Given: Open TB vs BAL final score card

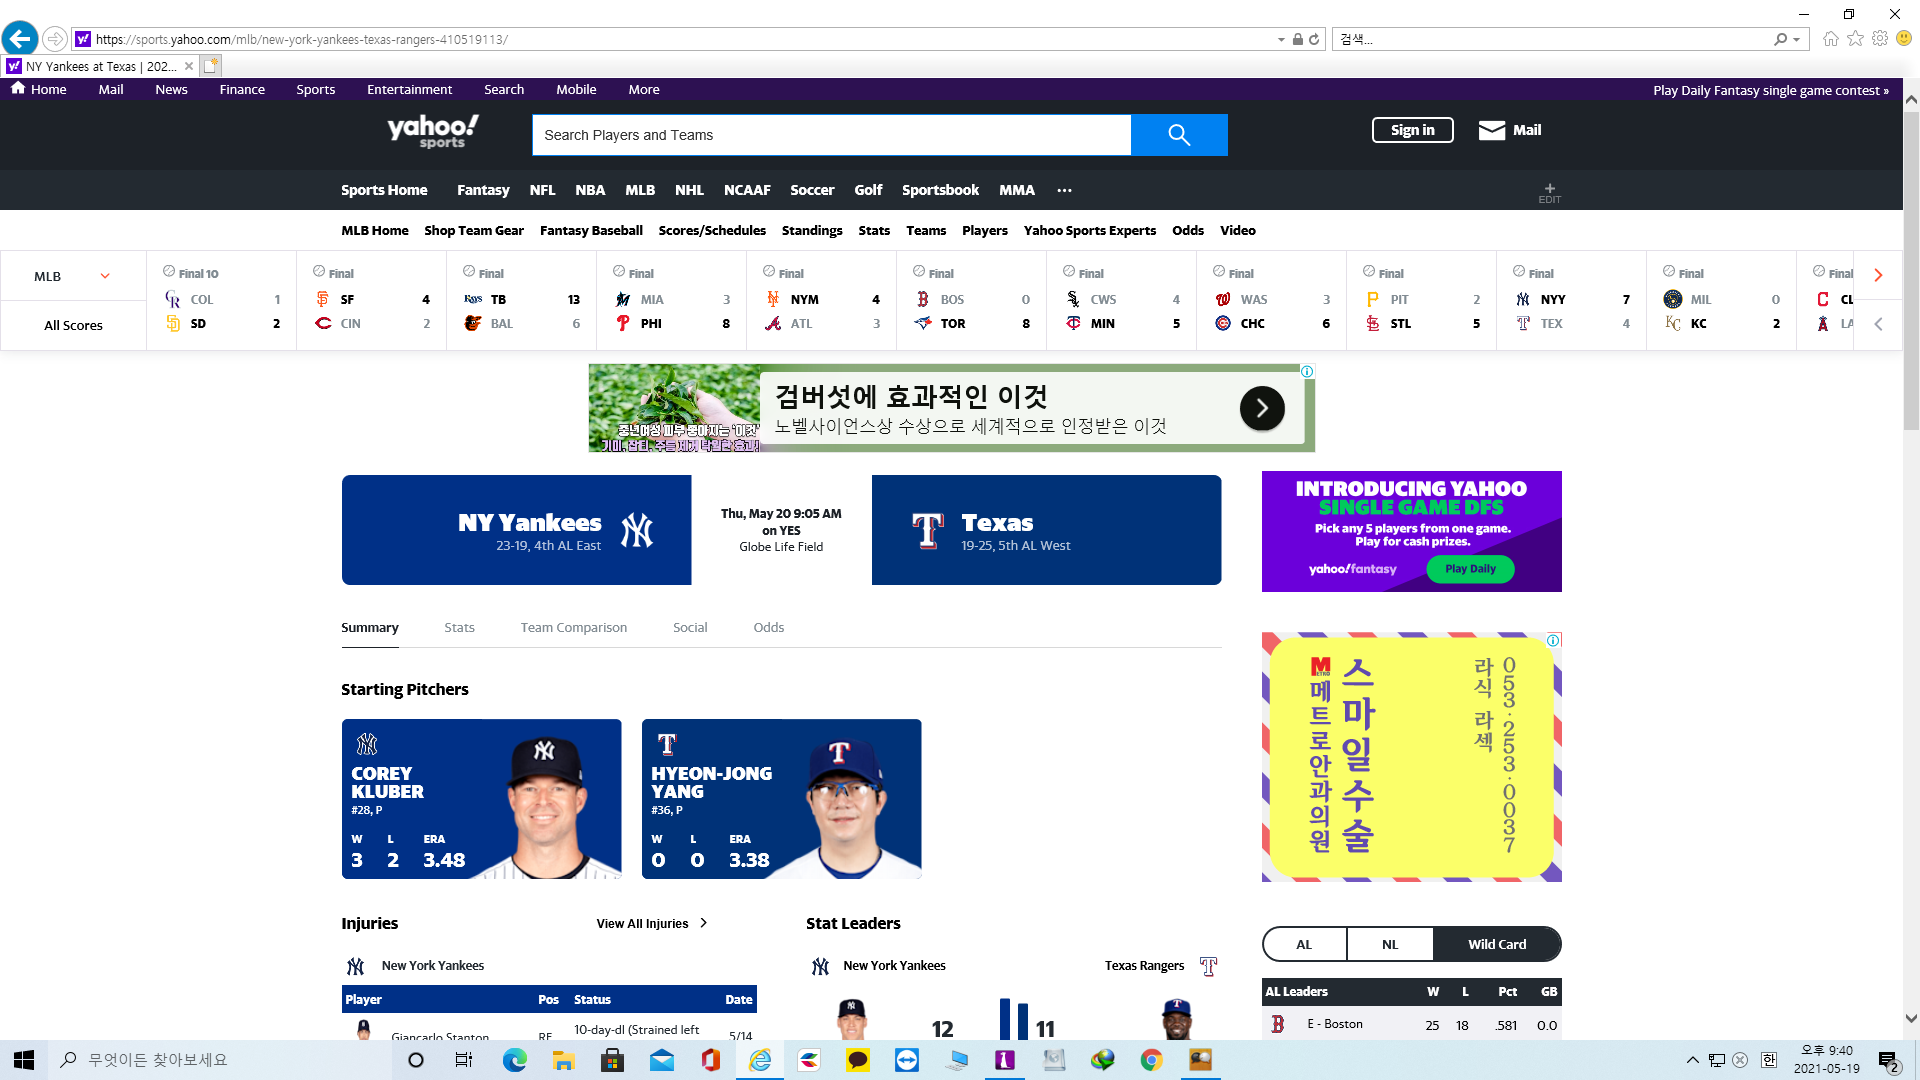Looking at the screenshot, I should 521,300.
